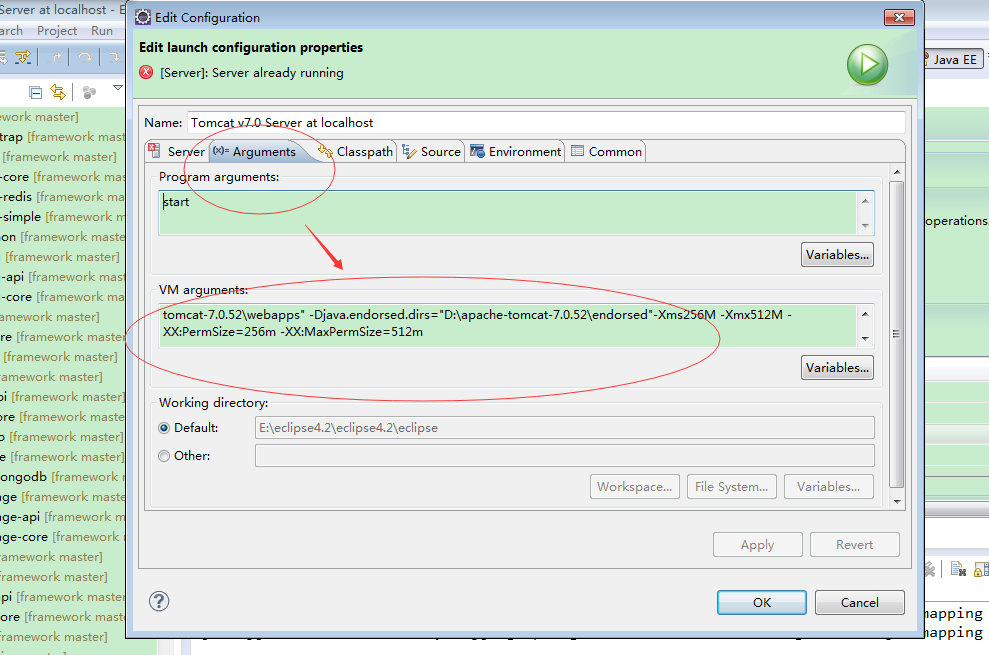Click the Revert button
Image resolution: width=989 pixels, height=655 pixels.
coord(855,545)
